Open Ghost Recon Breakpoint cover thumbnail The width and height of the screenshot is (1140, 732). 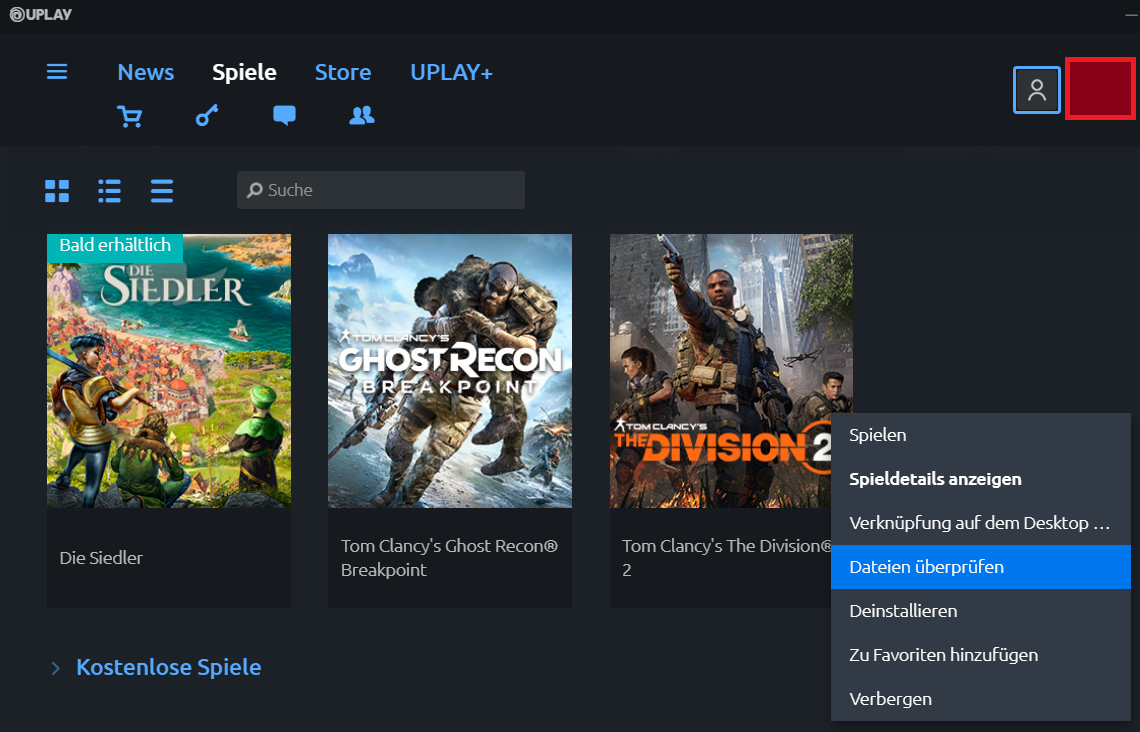[450, 371]
